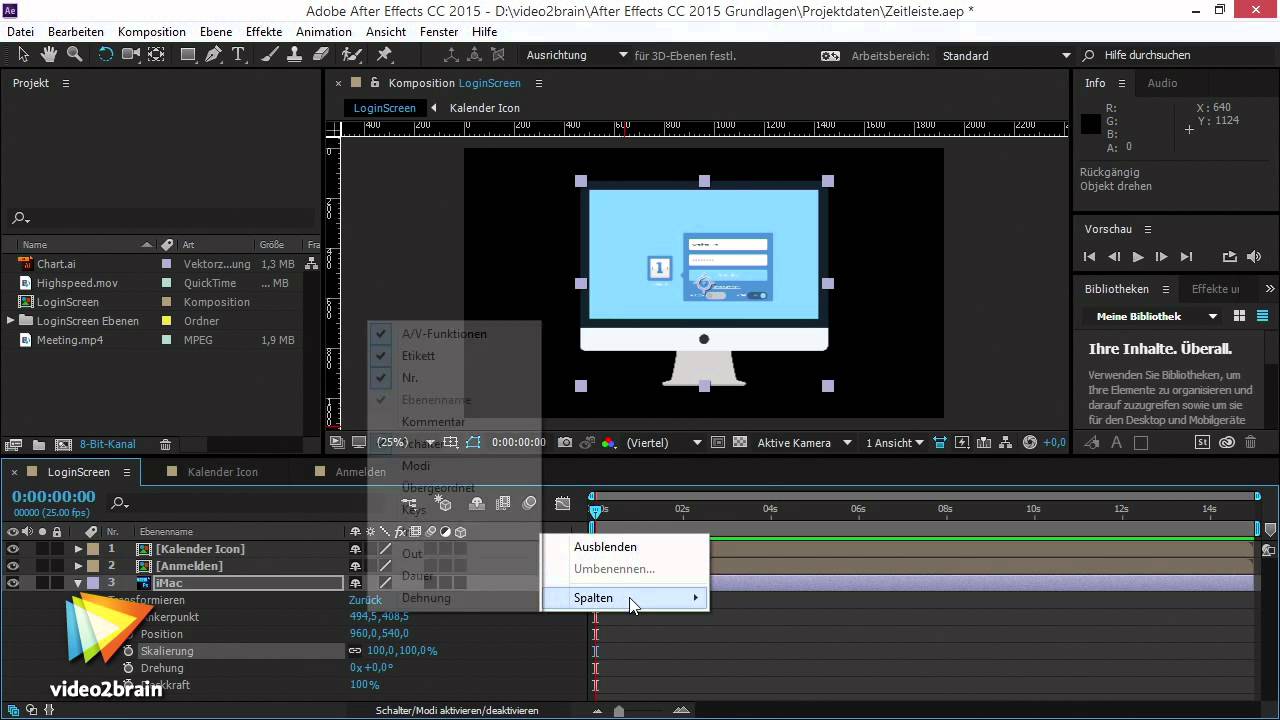Select the Roto Brush tool
The image size is (1280, 720).
(x=351, y=55)
